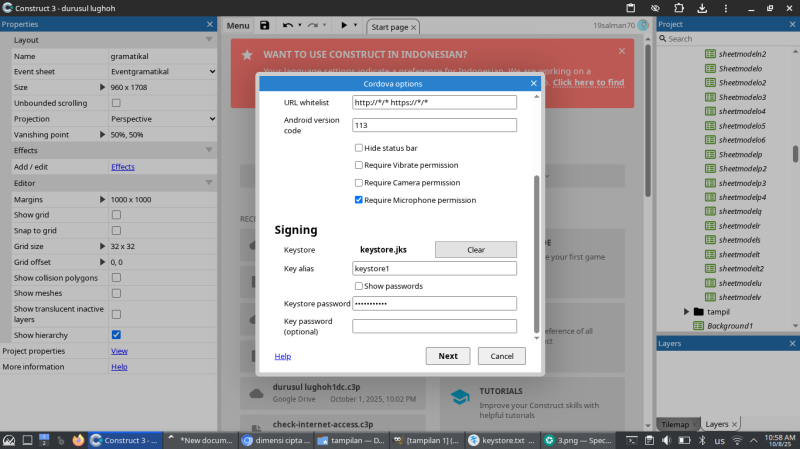Expand the tampil folder in Project tree
Image resolution: width=800 pixels, height=449 pixels.
pos(686,312)
